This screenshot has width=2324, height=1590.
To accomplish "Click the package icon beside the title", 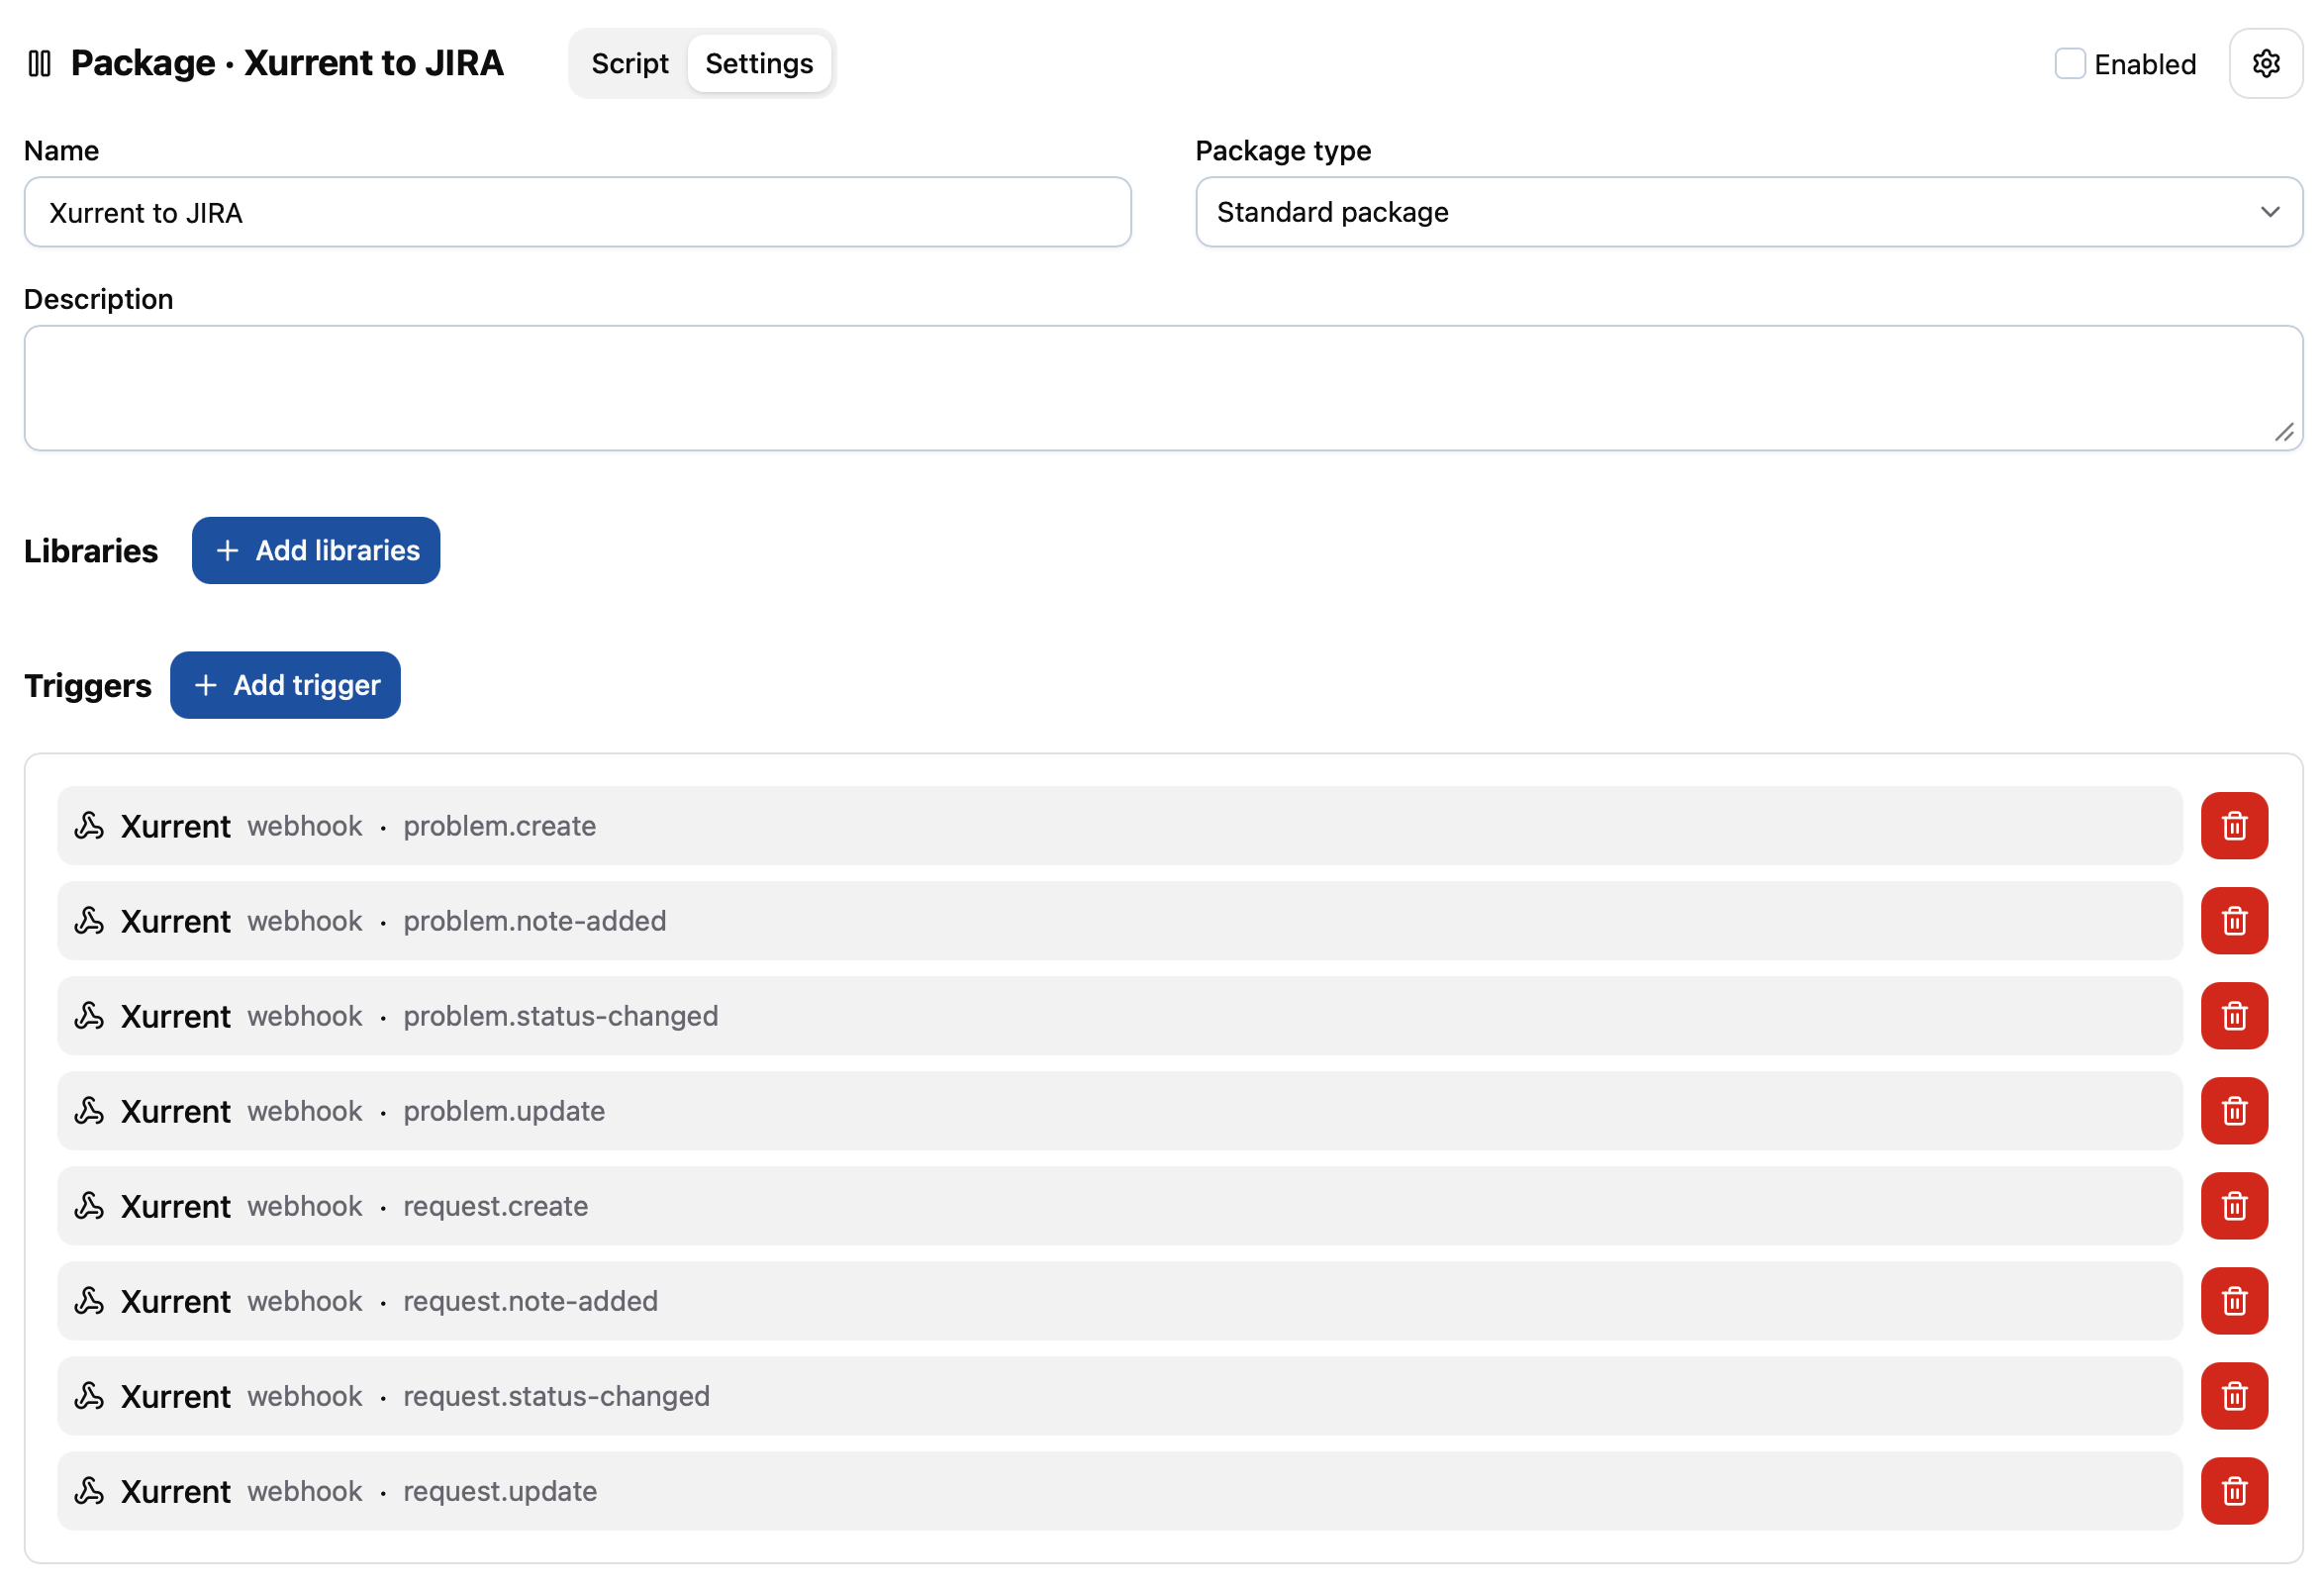I will 40,64.
